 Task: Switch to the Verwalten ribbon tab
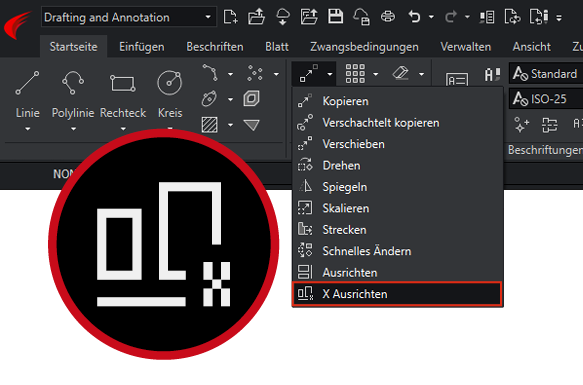click(x=466, y=47)
